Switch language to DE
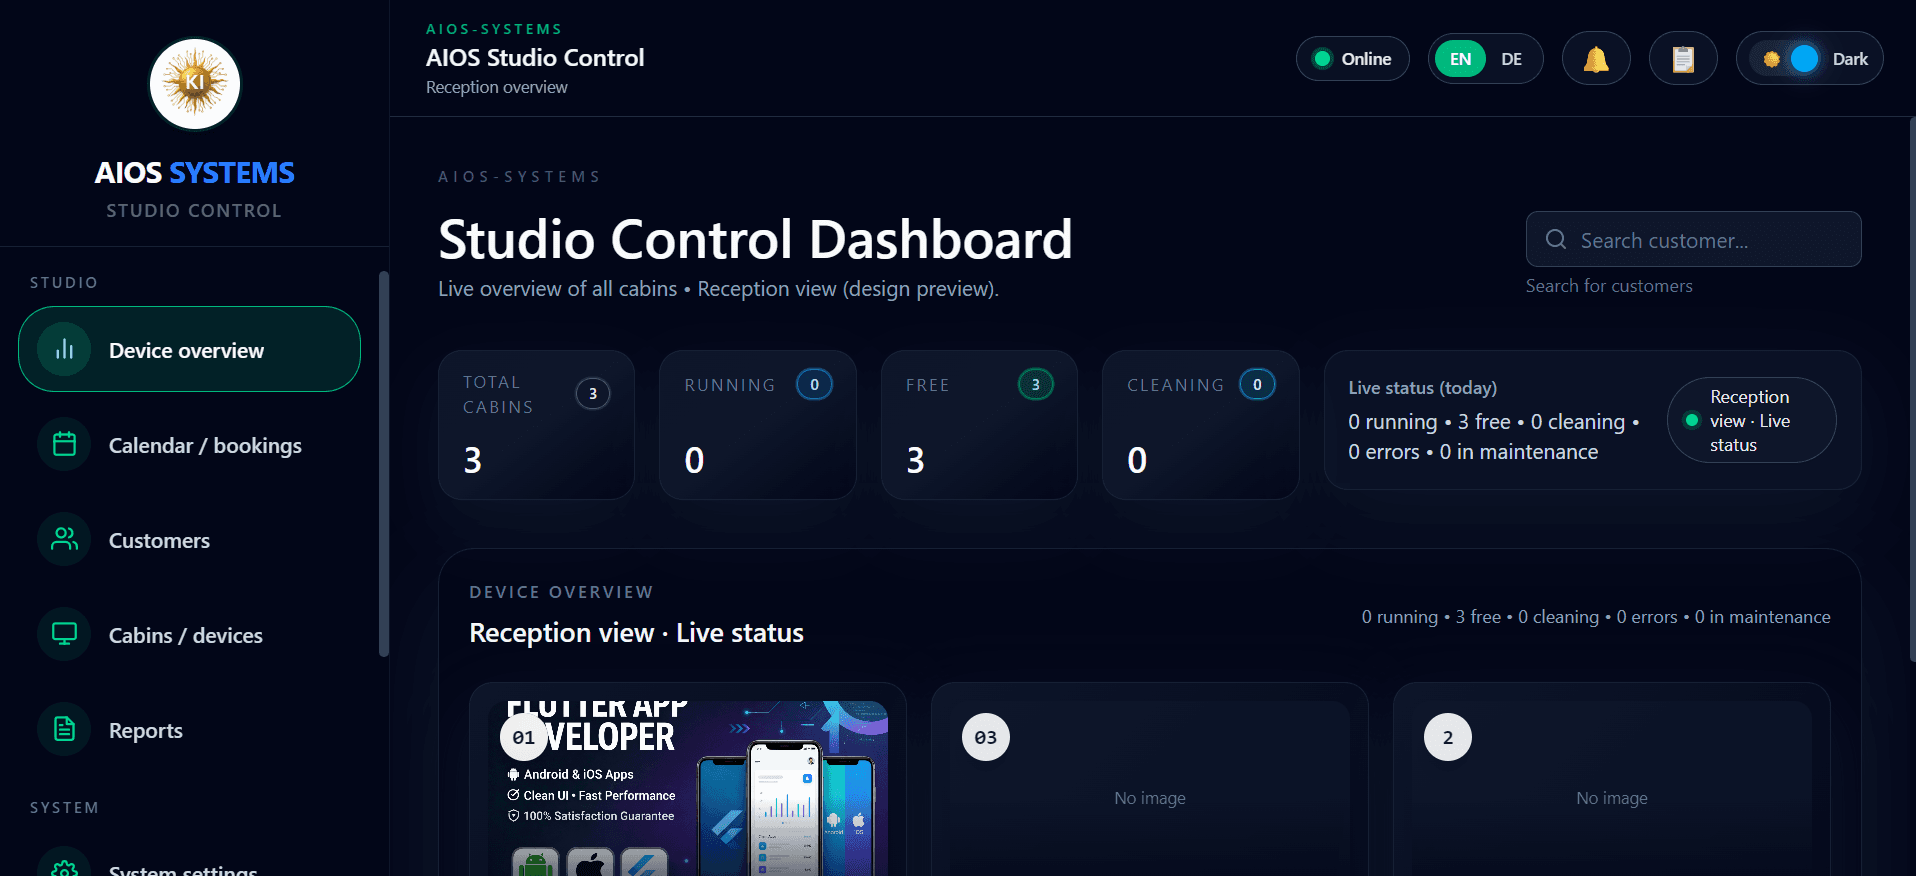Viewport: 1916px width, 876px height. click(x=1511, y=59)
